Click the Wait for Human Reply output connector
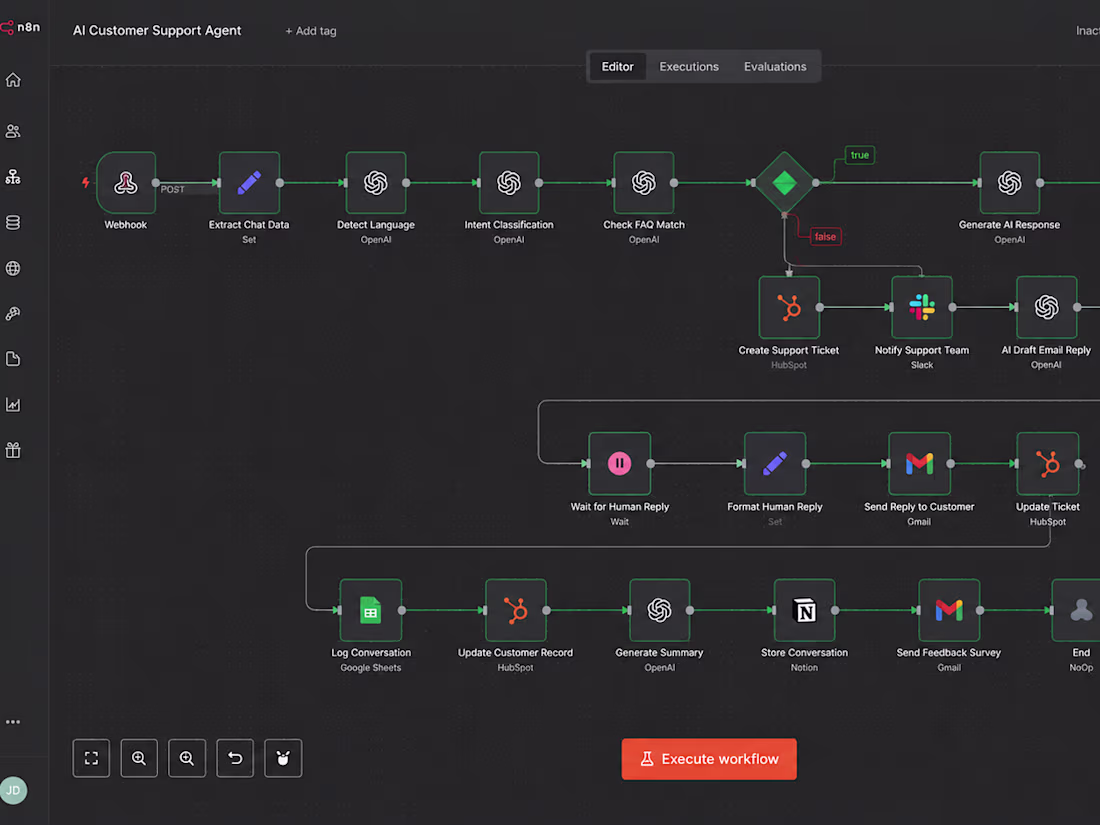Screen dimensions: 1100x825 (651, 464)
